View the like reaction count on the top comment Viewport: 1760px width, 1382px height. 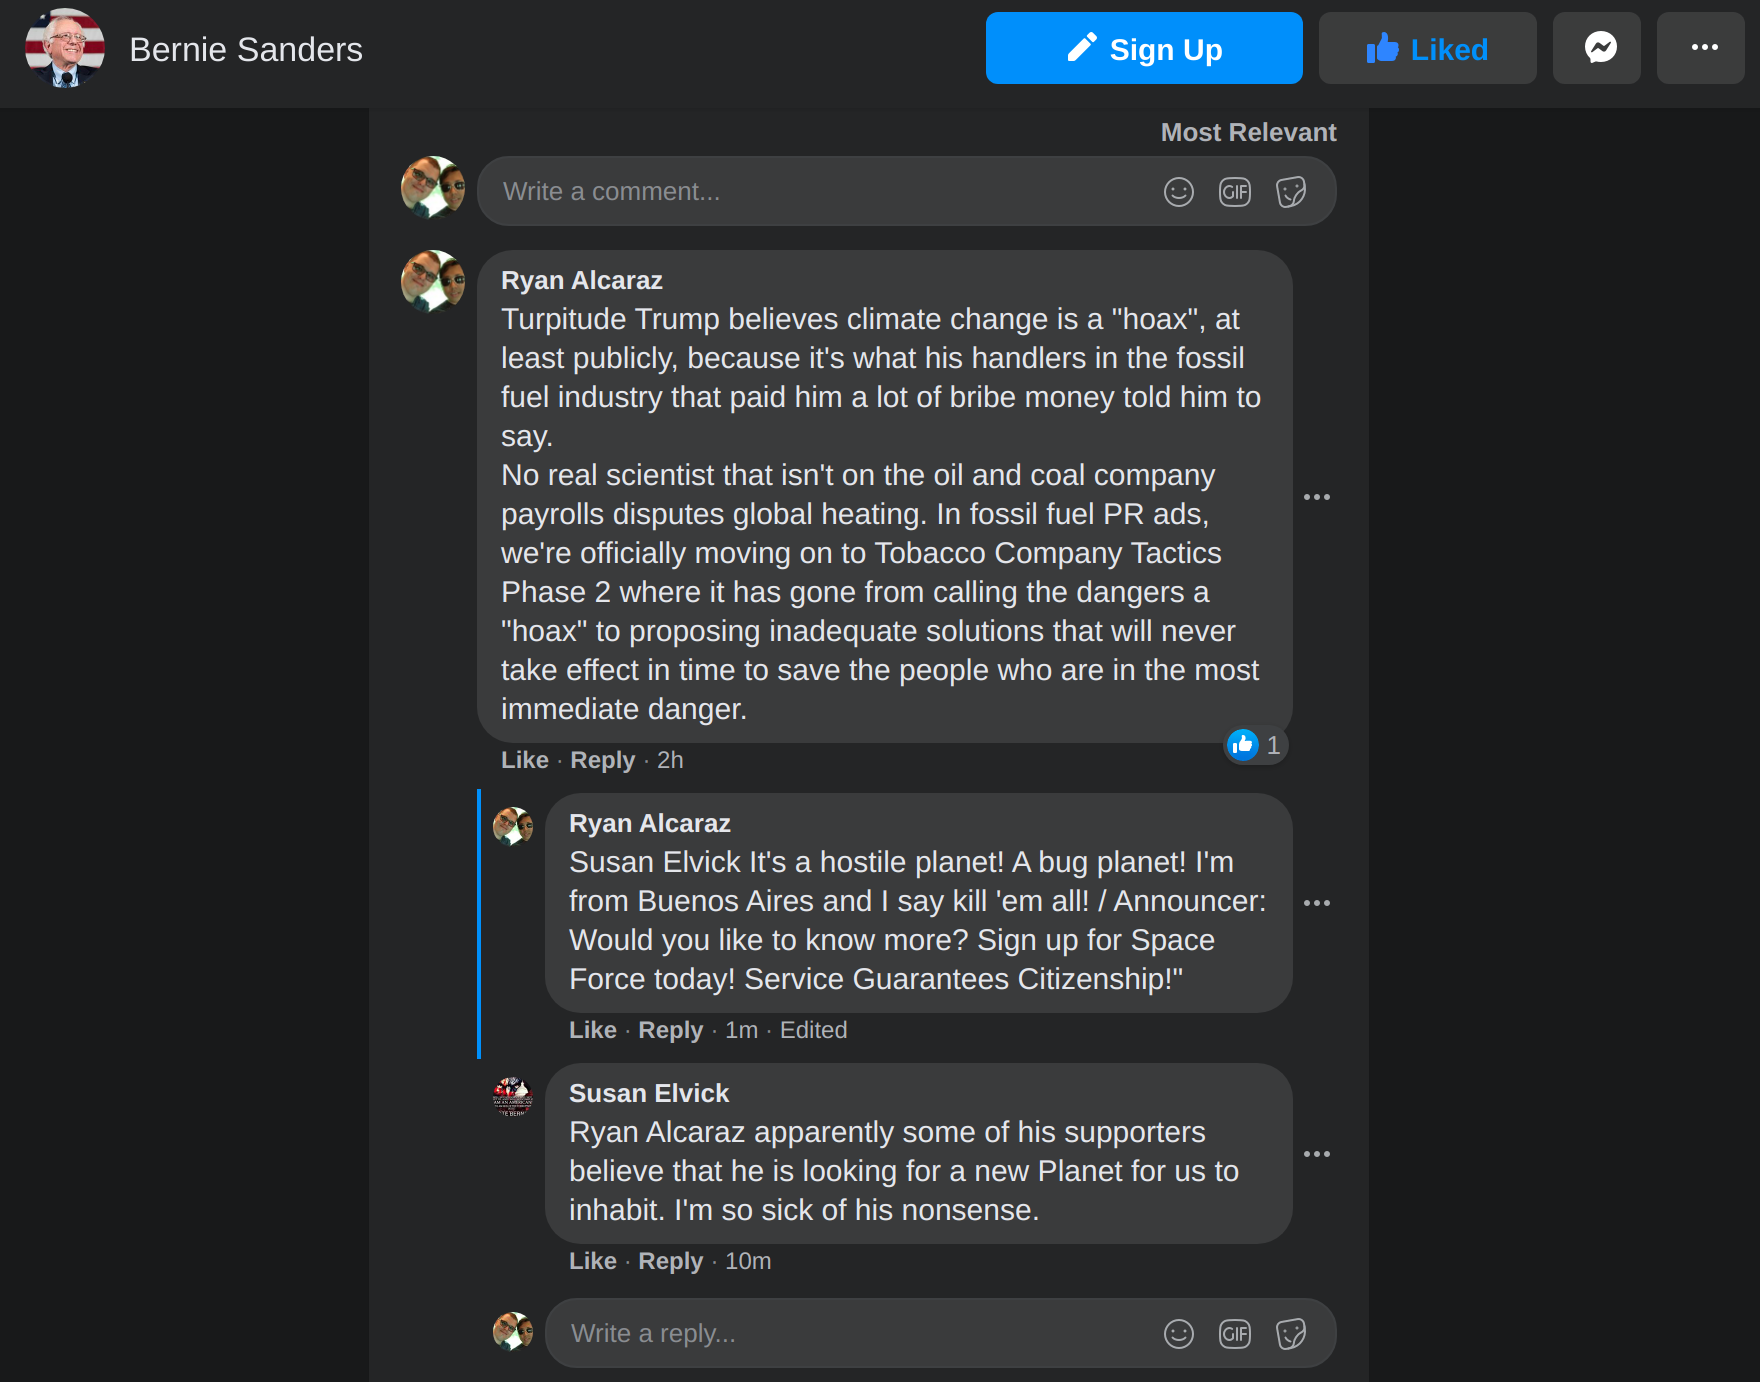(x=1256, y=745)
